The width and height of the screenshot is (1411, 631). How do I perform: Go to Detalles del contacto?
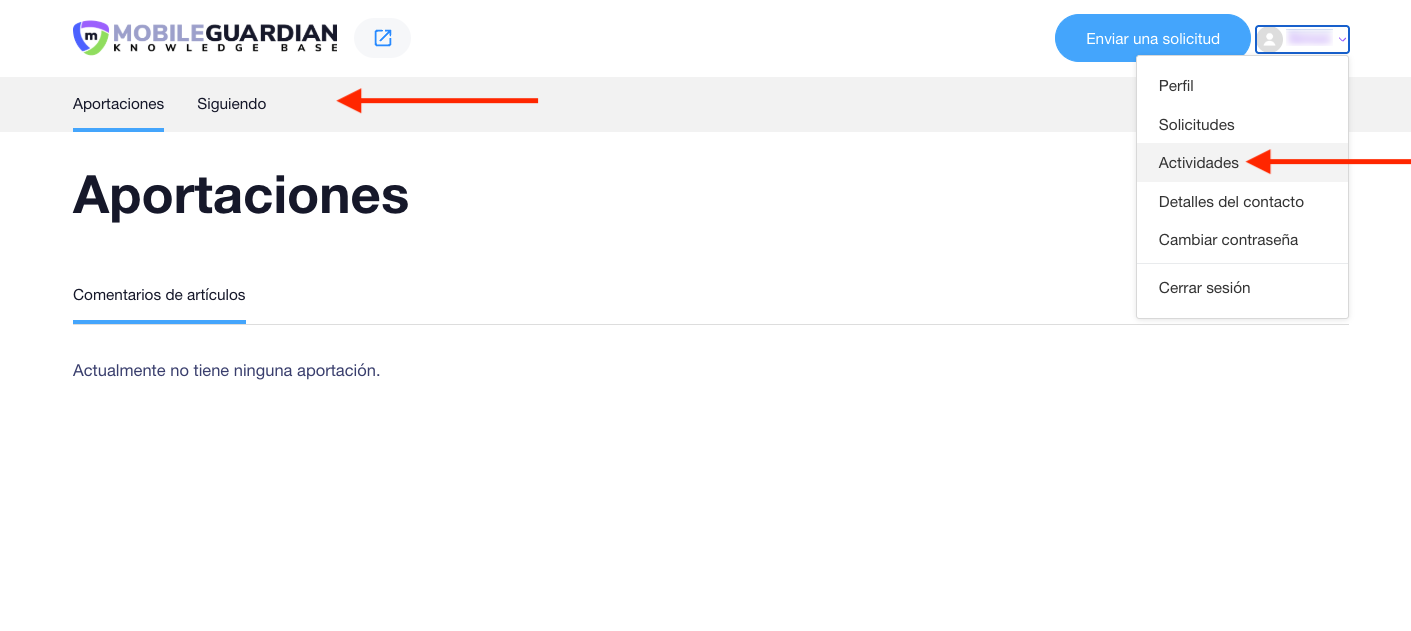coord(1231,202)
